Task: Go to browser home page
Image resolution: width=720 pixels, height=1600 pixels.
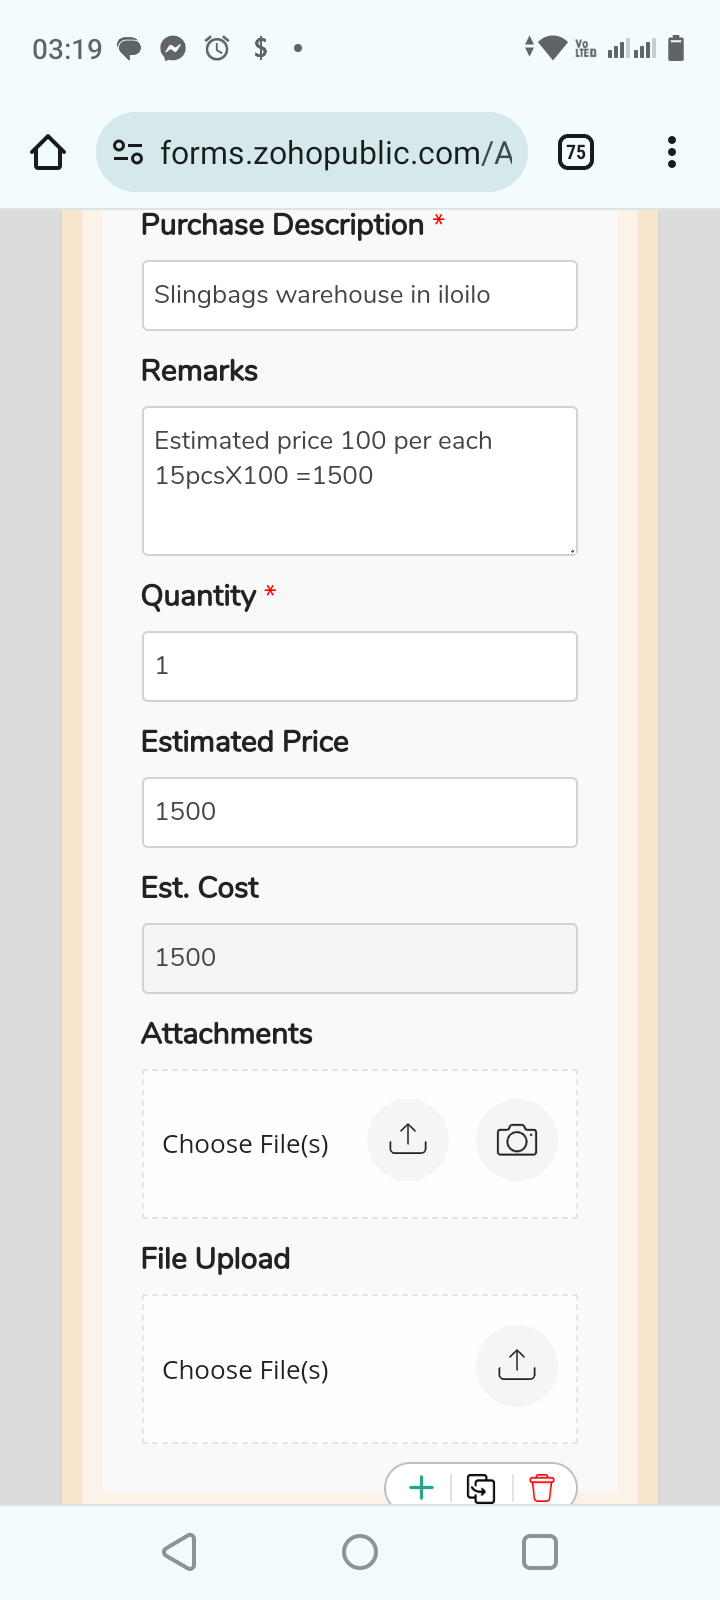Action: tap(48, 153)
